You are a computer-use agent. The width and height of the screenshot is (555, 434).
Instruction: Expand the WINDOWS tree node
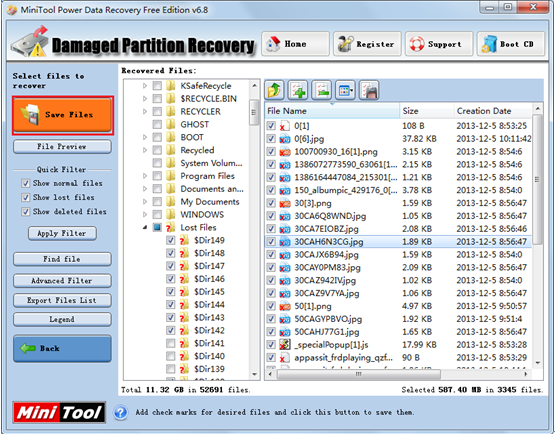145,215
